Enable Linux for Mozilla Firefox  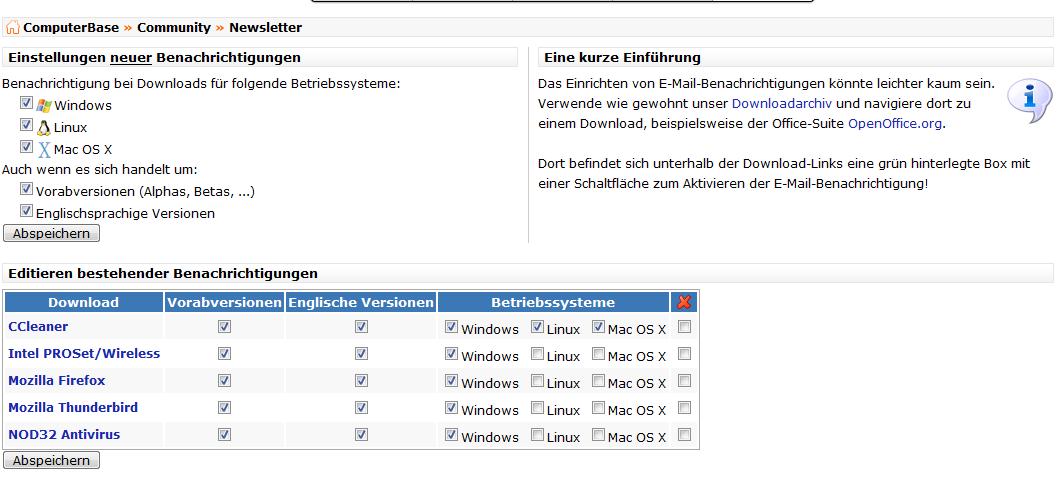[x=537, y=380]
